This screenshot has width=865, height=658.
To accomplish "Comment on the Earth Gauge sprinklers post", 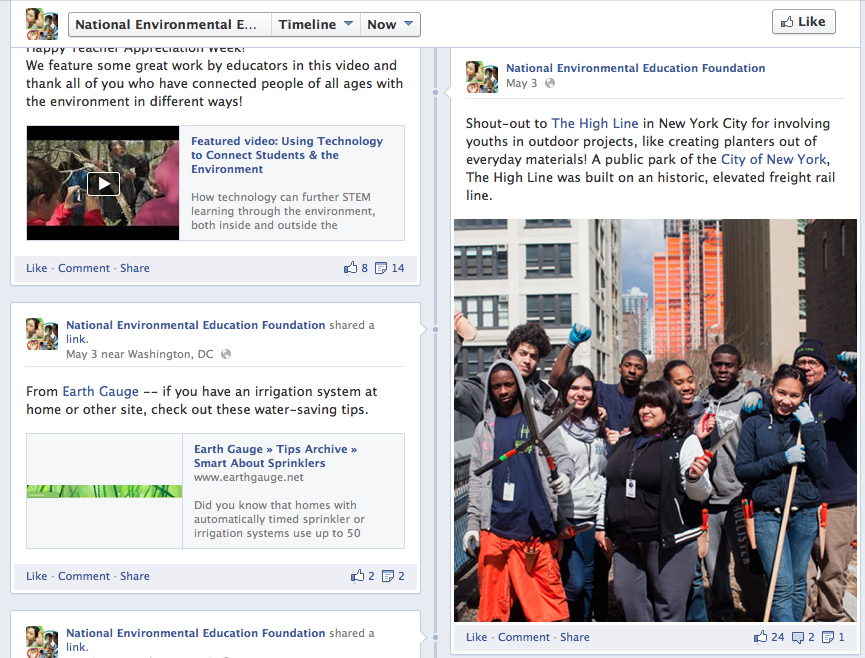I will point(84,576).
